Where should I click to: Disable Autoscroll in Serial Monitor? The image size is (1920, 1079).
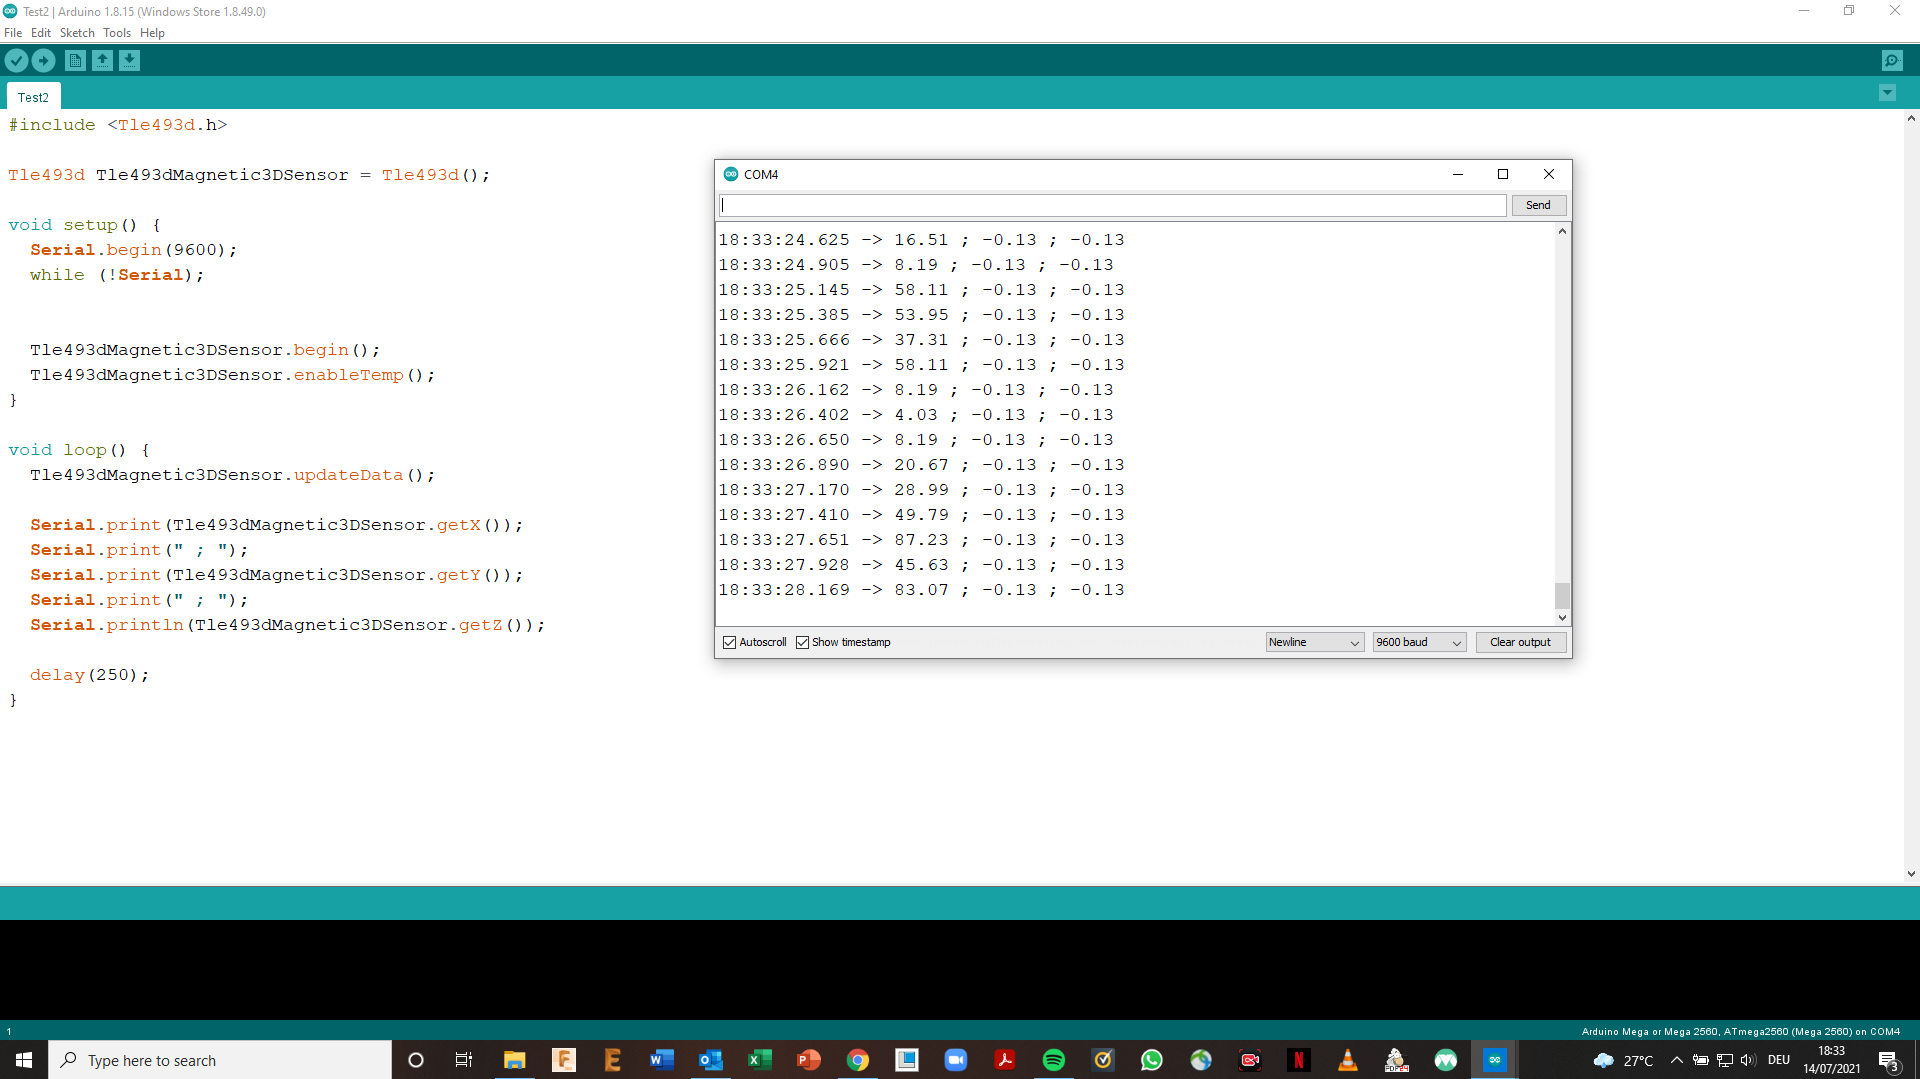pos(729,642)
